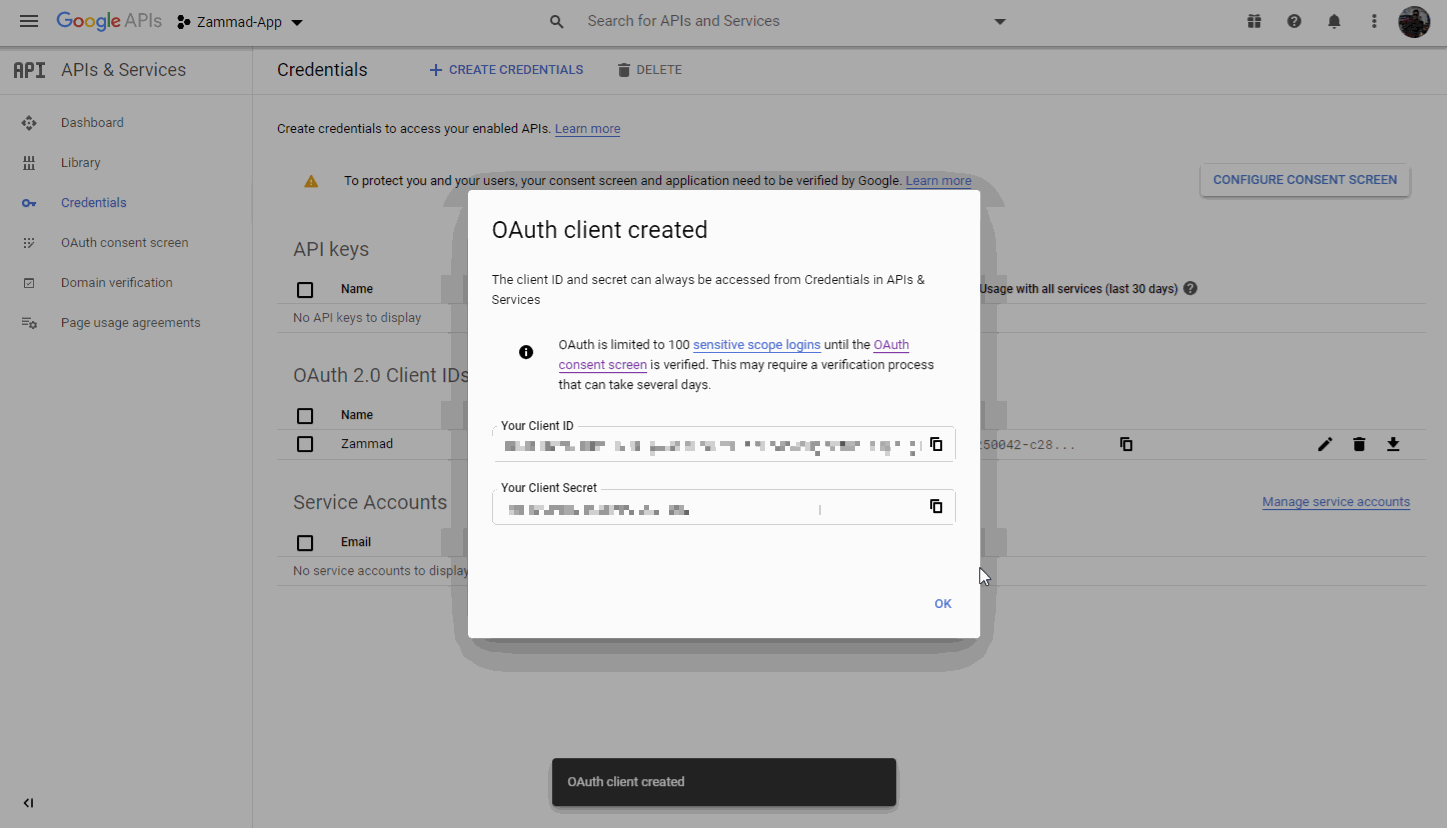The width and height of the screenshot is (1447, 828).
Task: Click the Dashboard sidebar icon
Action: point(29,123)
